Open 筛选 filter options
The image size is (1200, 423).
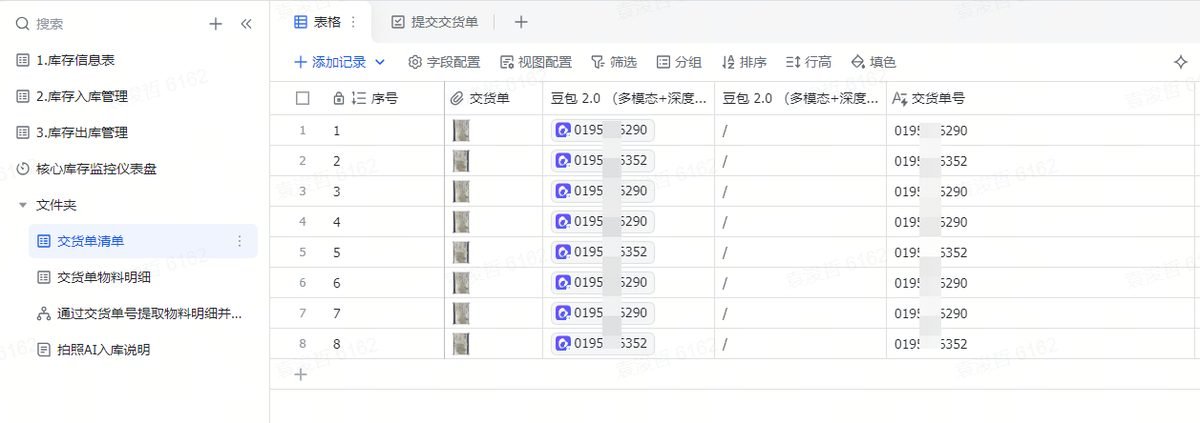coord(614,62)
